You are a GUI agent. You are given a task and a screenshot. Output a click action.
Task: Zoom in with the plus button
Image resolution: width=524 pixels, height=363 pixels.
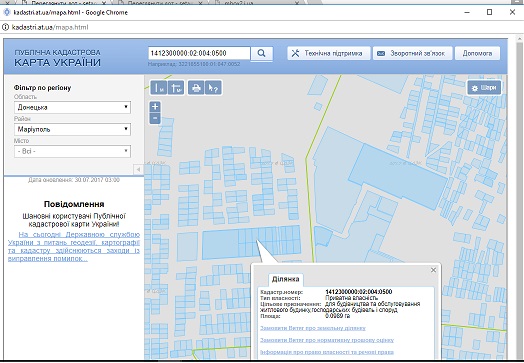tap(155, 107)
